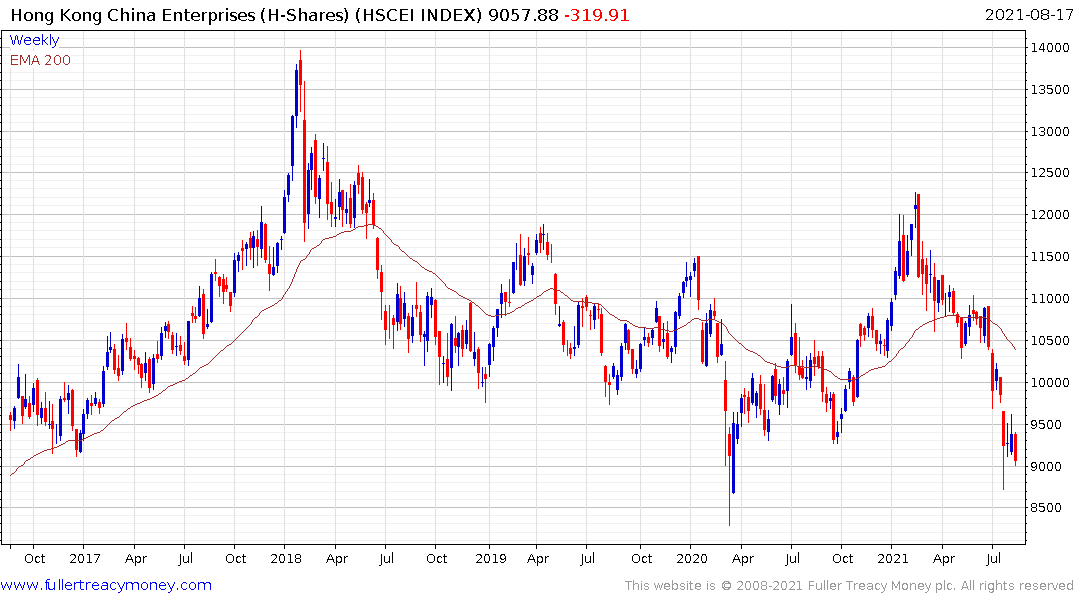The height and width of the screenshot is (600, 1075).
Task: Click the price change value -319.91
Action: pyautogui.click(x=596, y=14)
